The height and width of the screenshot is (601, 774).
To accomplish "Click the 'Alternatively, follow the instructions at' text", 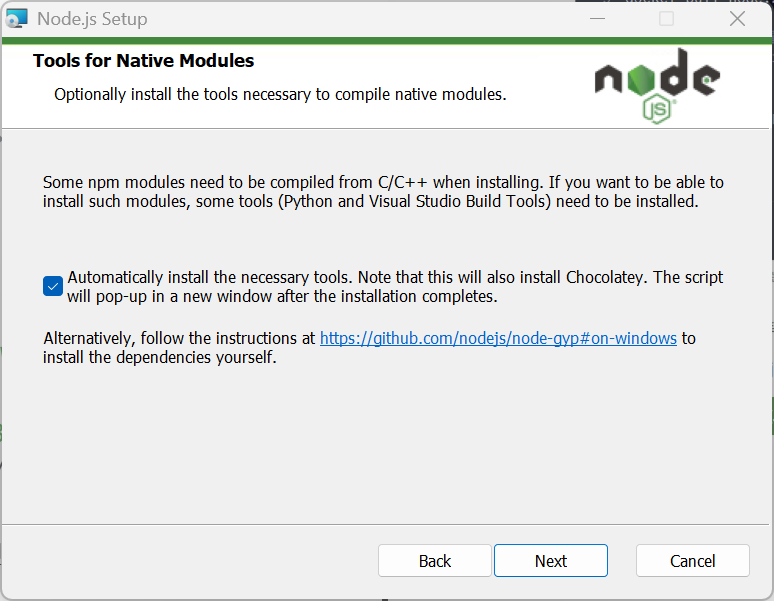I will pyautogui.click(x=179, y=338).
